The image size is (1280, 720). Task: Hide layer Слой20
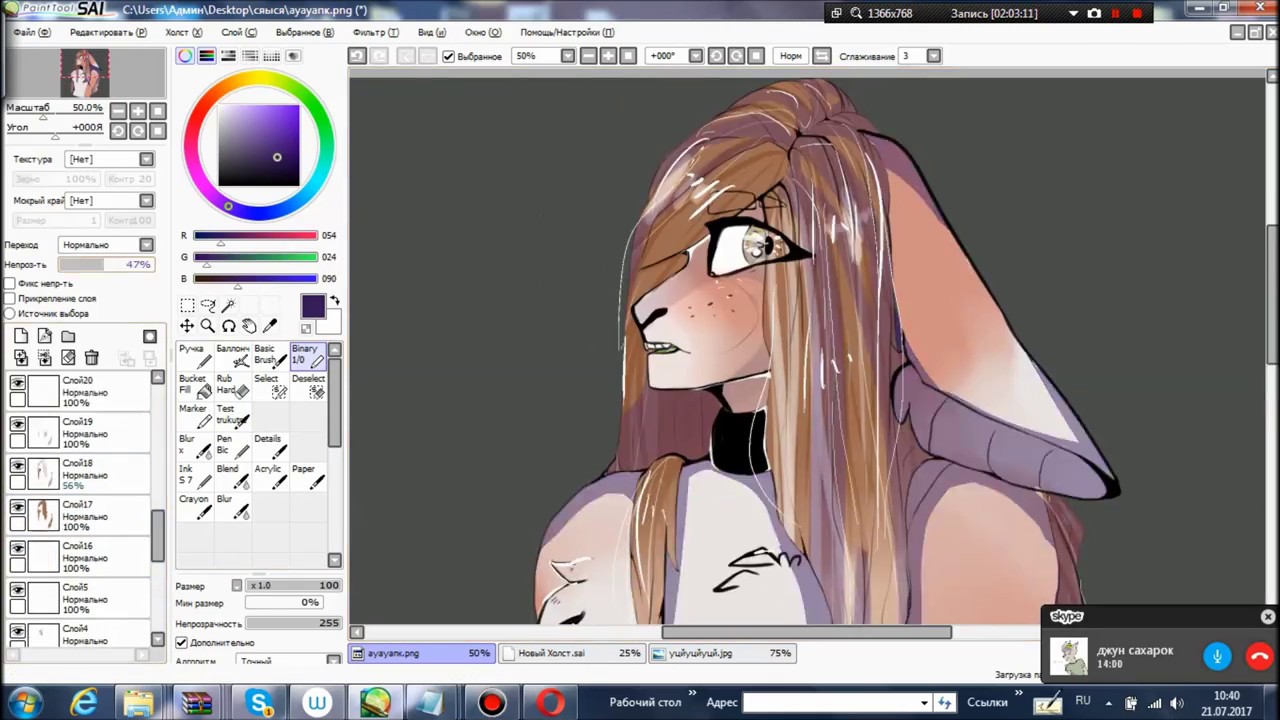18,383
